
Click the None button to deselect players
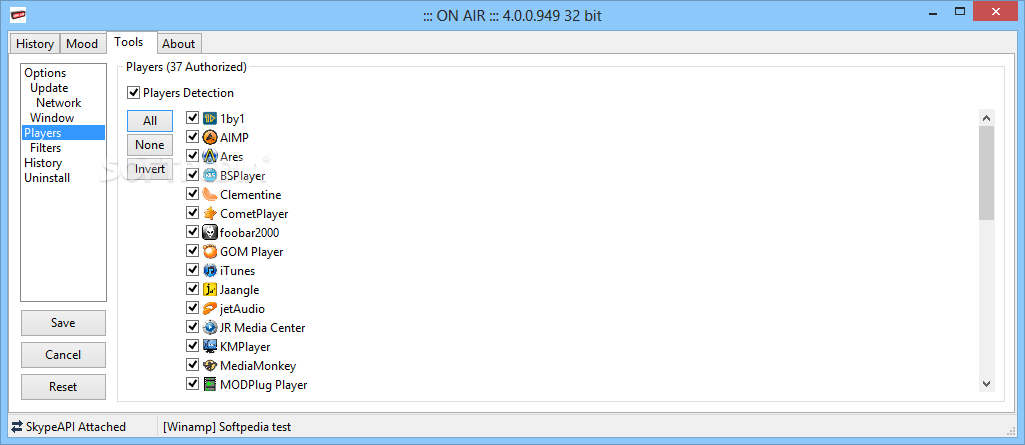(150, 145)
